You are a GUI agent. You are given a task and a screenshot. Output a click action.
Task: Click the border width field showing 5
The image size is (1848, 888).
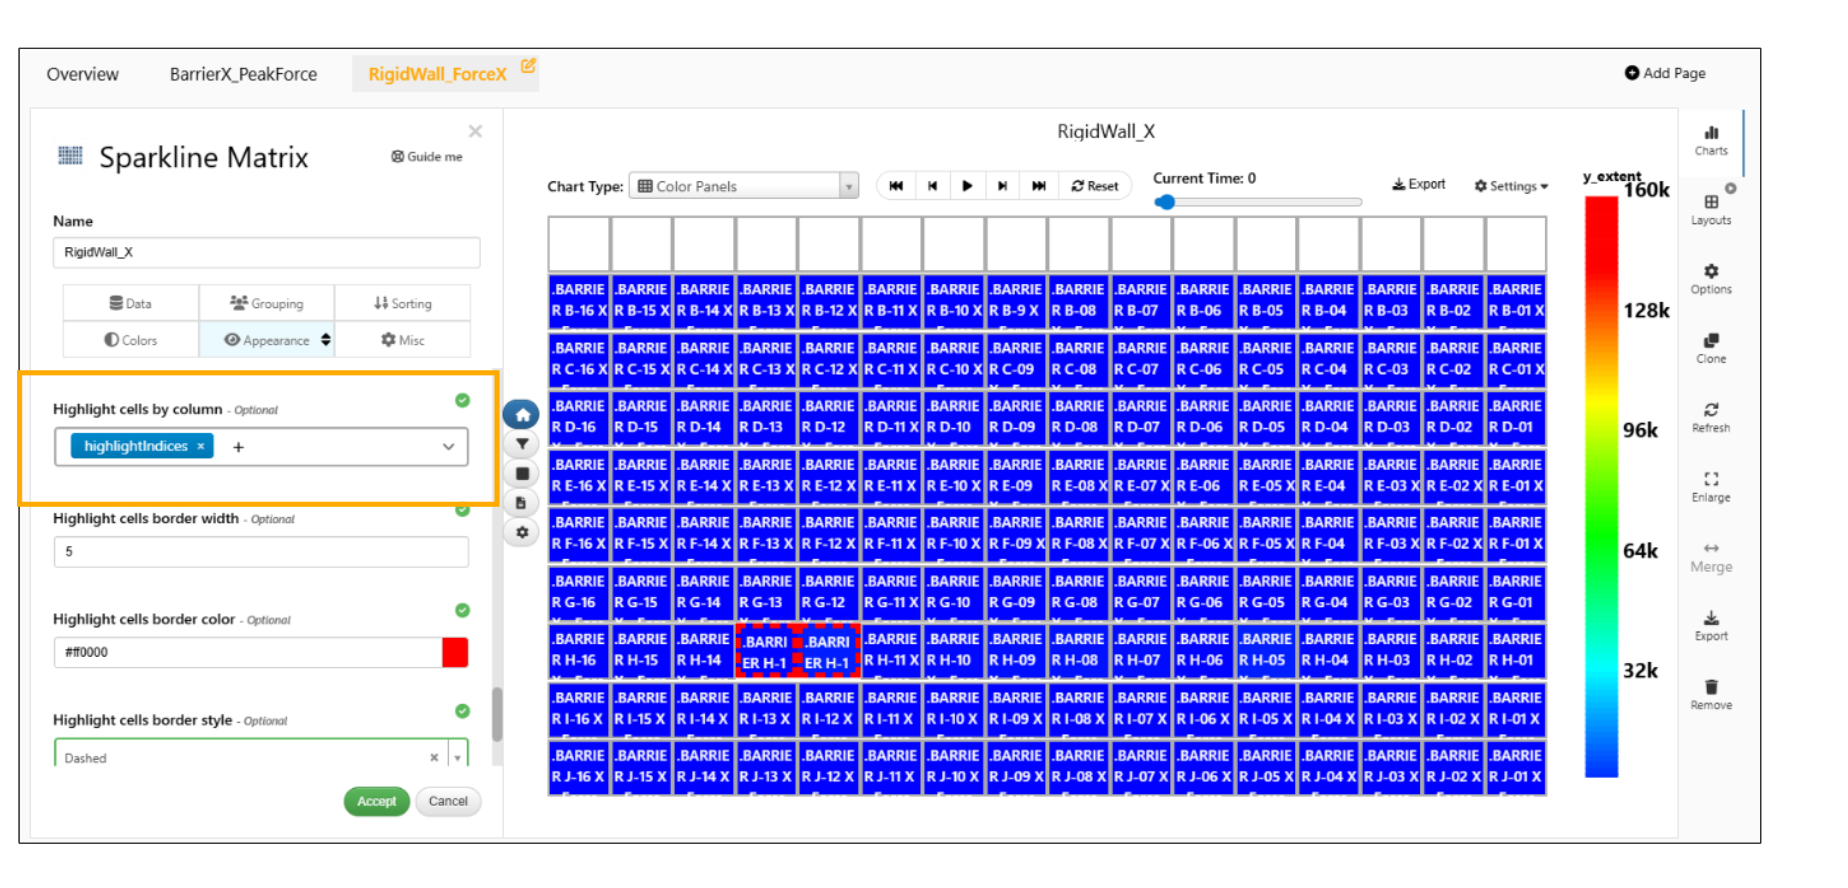click(x=261, y=551)
